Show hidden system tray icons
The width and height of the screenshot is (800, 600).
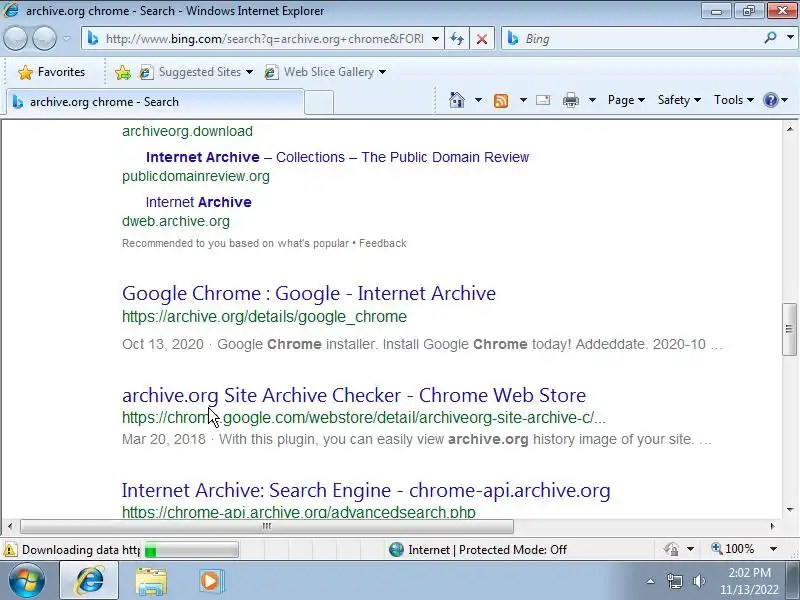coord(651,581)
